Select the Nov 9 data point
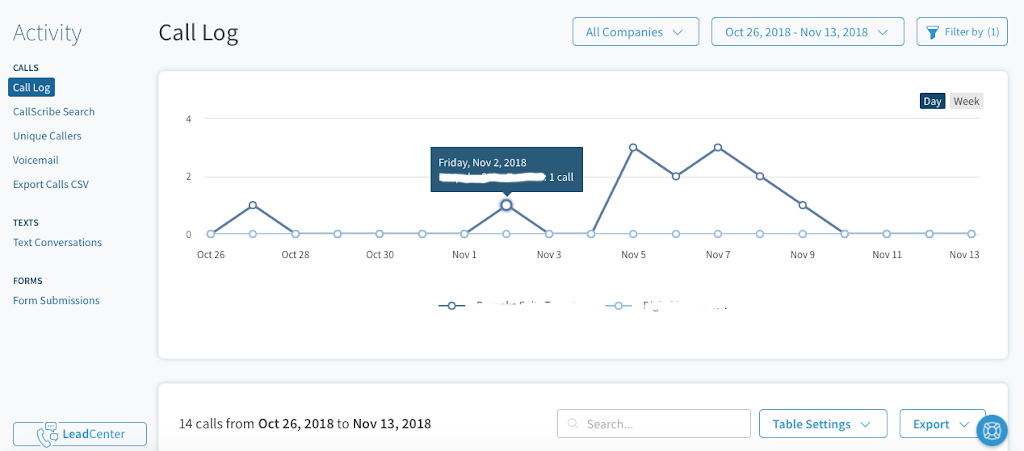Screen dimensions: 1024x451 803,205
